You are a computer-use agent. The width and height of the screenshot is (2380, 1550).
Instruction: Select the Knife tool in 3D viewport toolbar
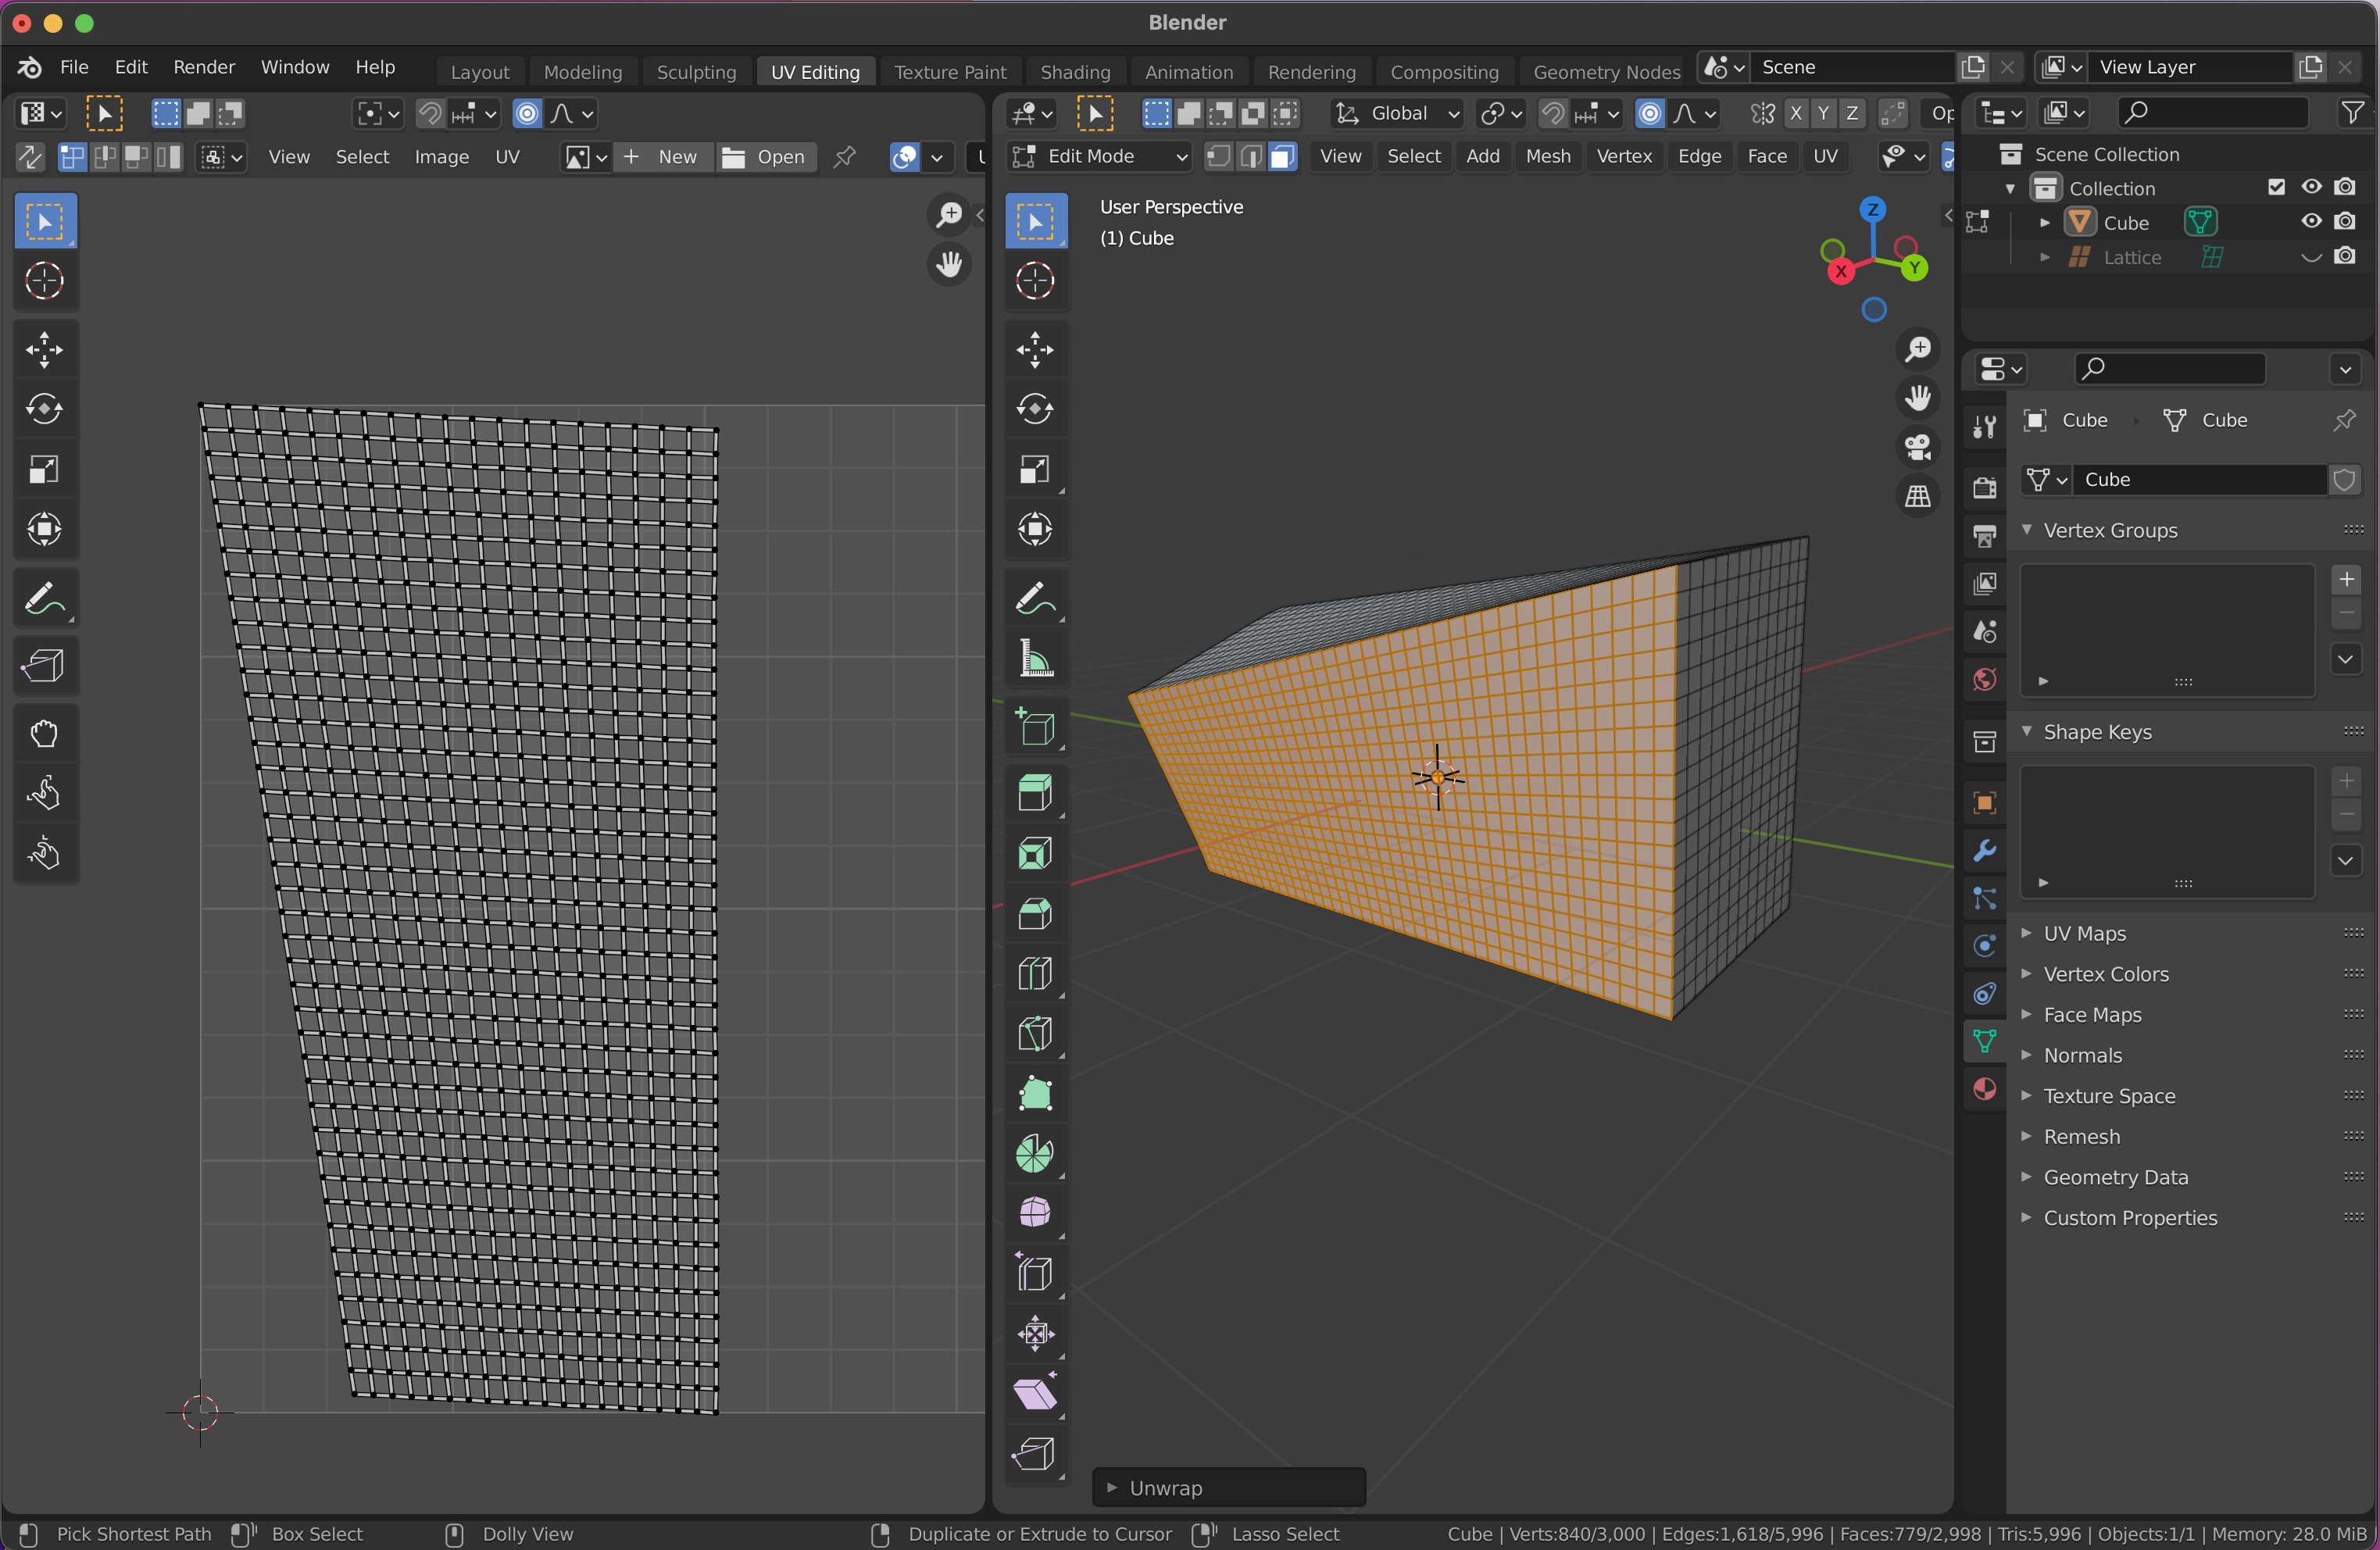1035,1033
